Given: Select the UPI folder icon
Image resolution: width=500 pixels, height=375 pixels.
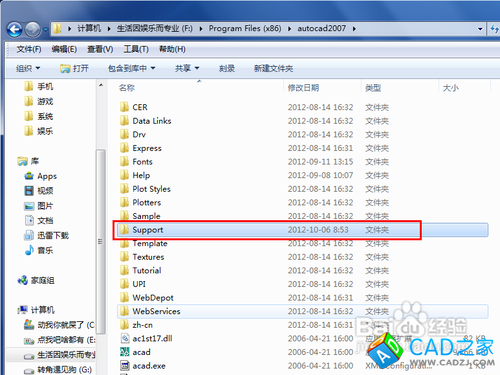Looking at the screenshot, I should (x=124, y=284).
